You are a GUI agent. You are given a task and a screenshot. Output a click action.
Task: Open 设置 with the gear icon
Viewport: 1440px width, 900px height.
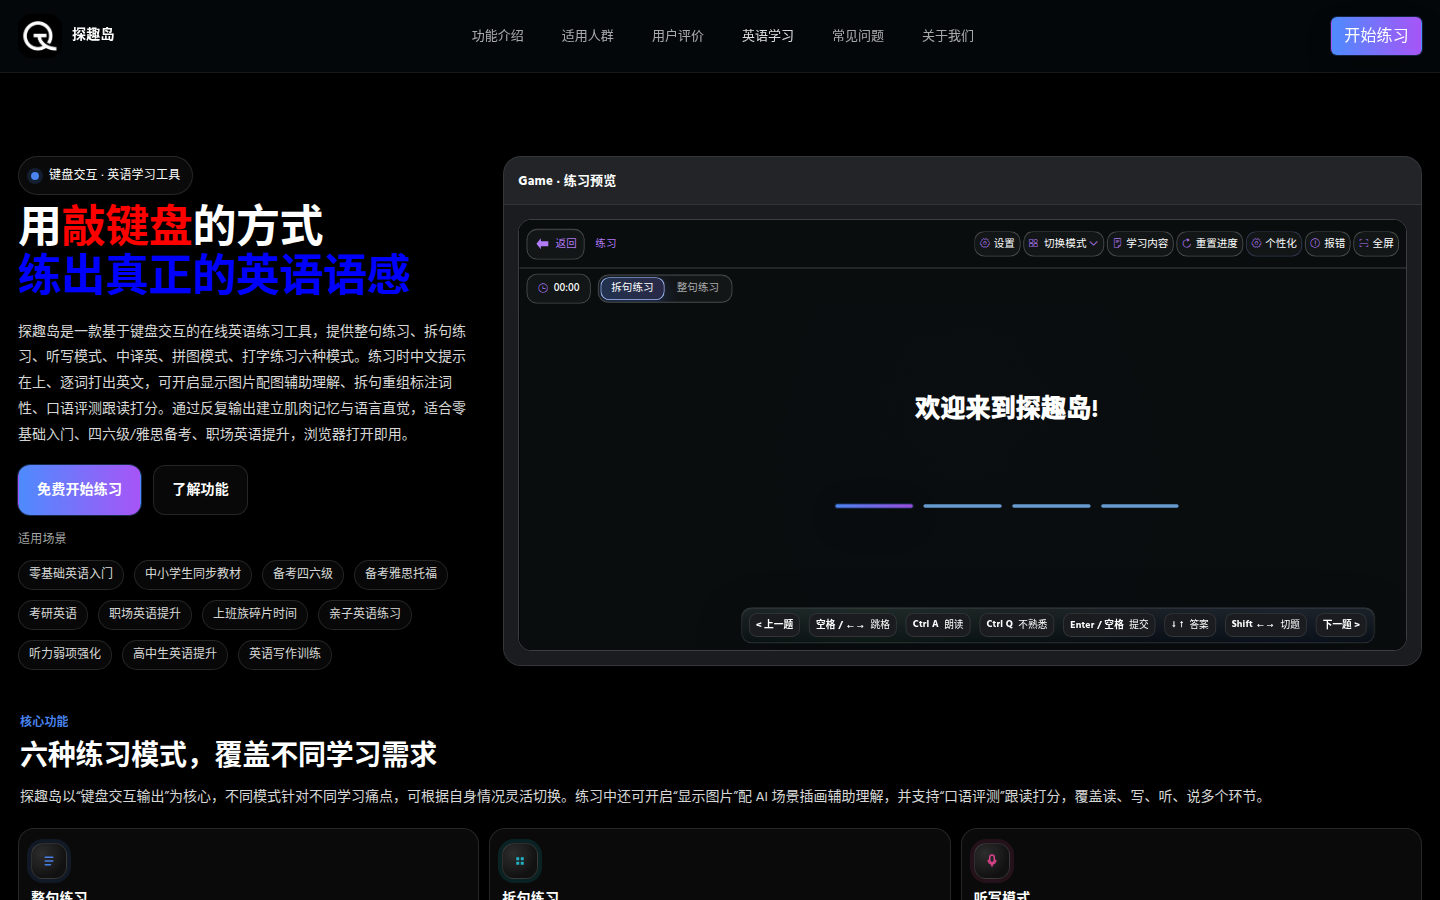pyautogui.click(x=997, y=244)
